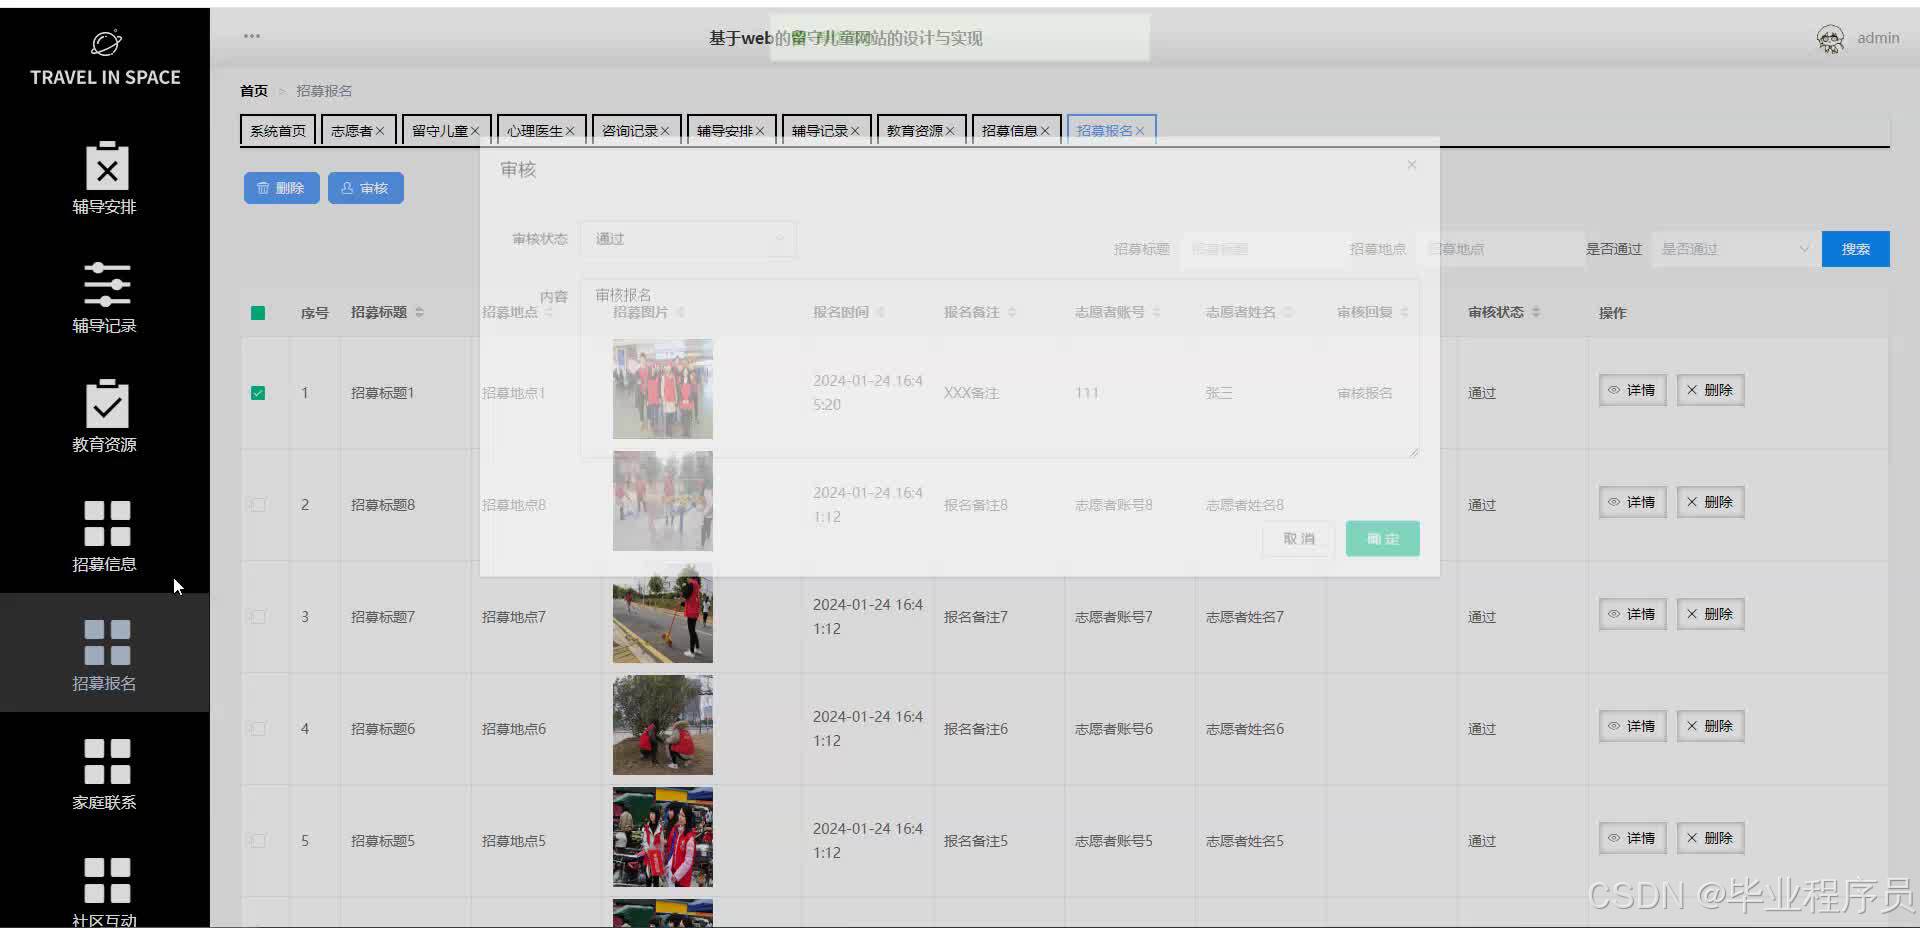The height and width of the screenshot is (928, 1920).
Task: Close the 咨询记录 tab with its X
Action: pyautogui.click(x=665, y=131)
